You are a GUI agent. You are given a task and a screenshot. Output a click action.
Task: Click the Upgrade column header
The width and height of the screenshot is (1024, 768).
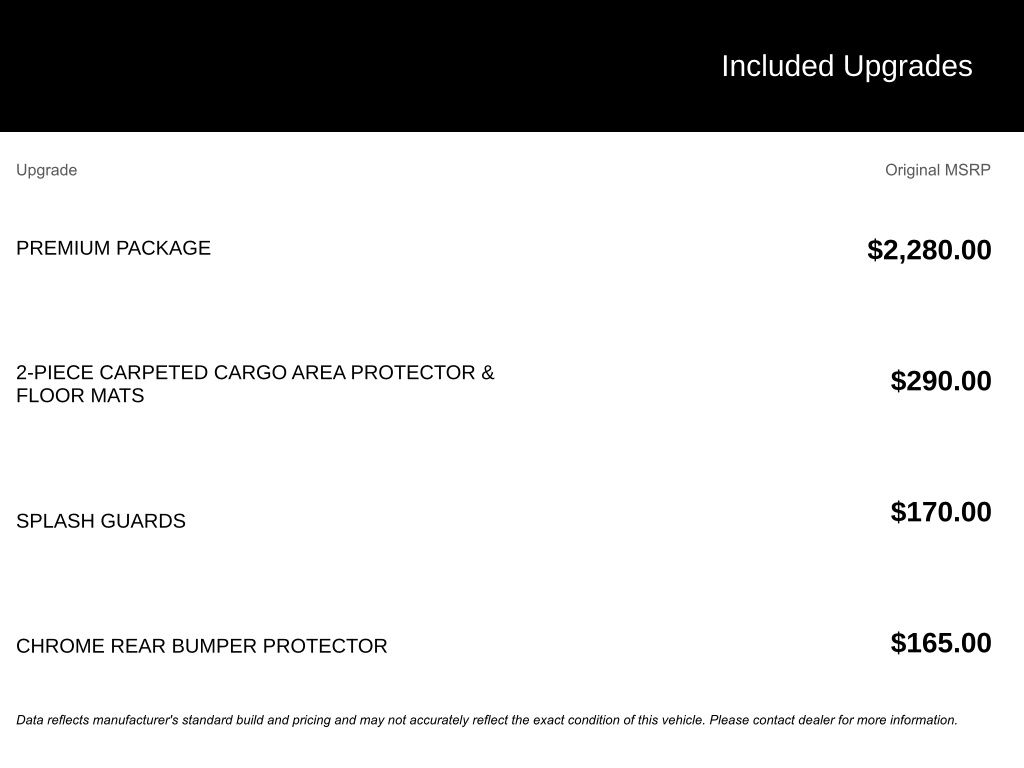[46, 170]
